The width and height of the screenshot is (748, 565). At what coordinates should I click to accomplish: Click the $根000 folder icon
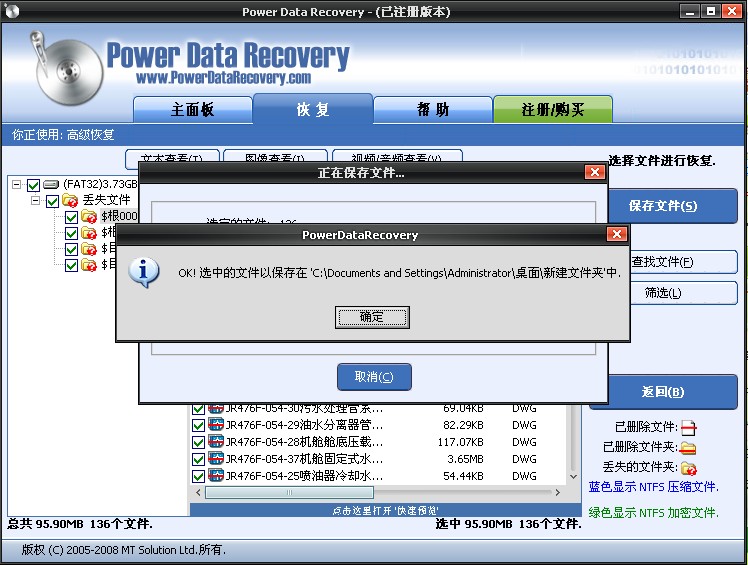pyautogui.click(x=89, y=217)
